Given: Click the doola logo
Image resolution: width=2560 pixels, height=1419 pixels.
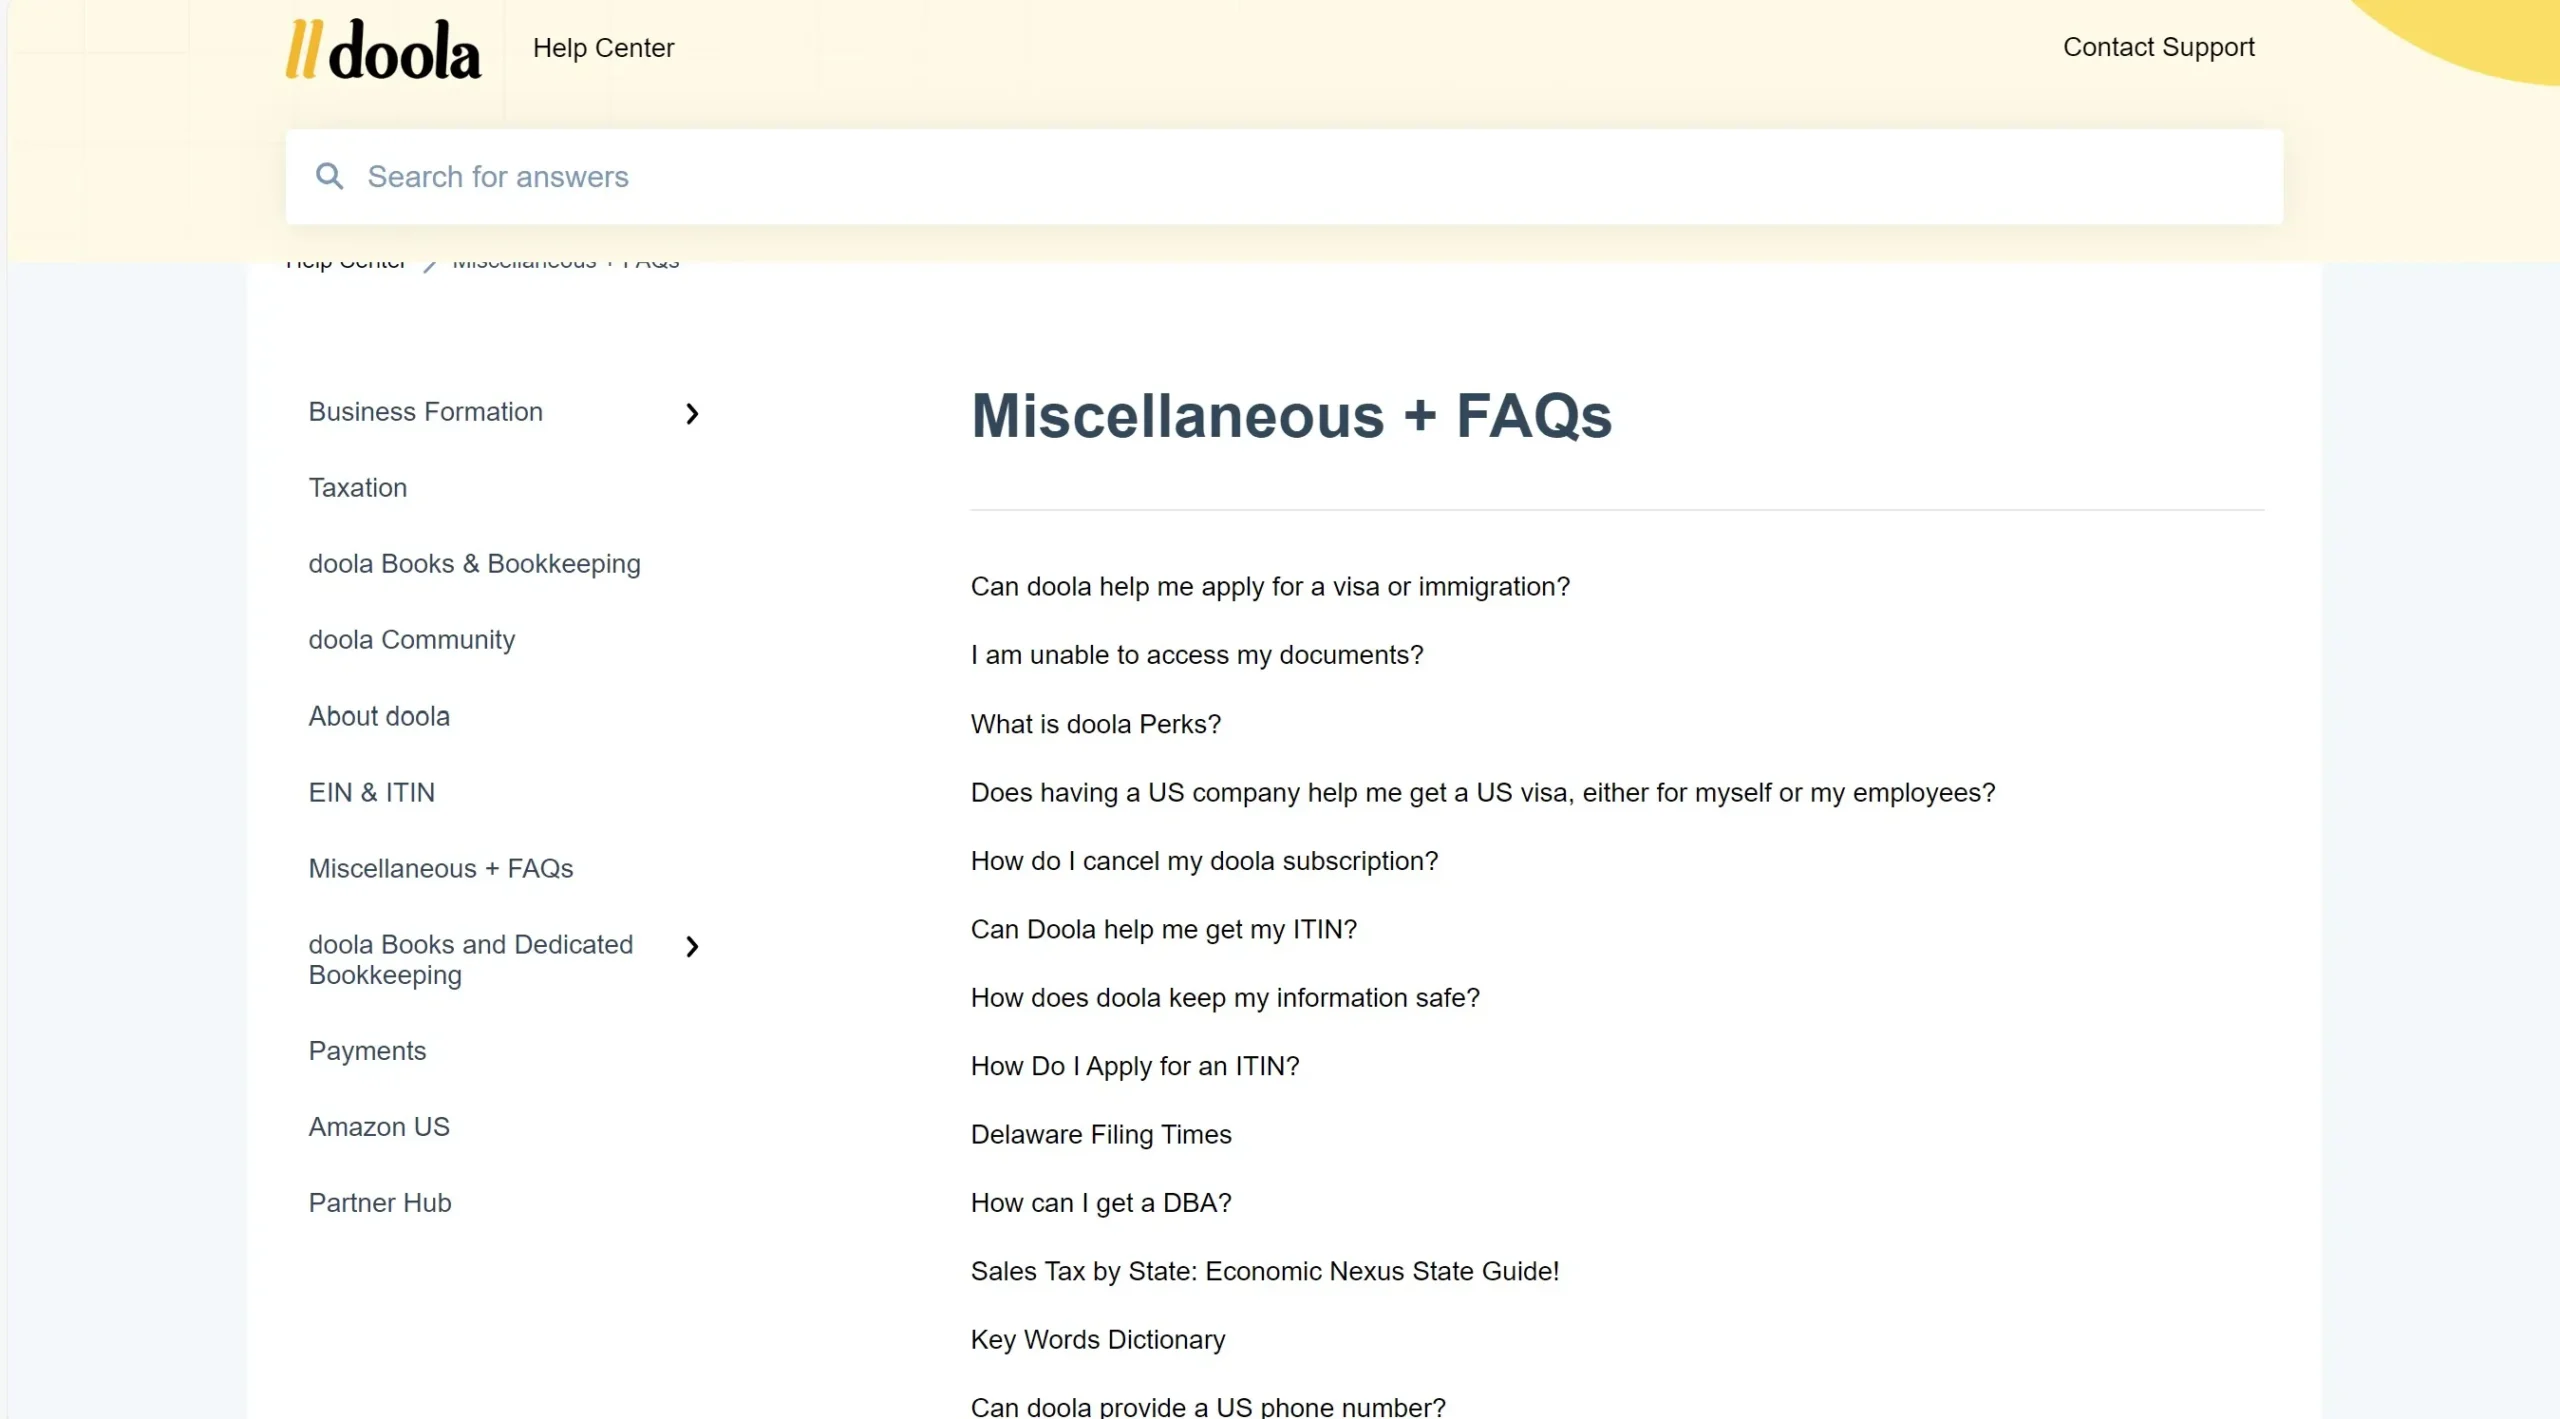Looking at the screenshot, I should (x=383, y=49).
